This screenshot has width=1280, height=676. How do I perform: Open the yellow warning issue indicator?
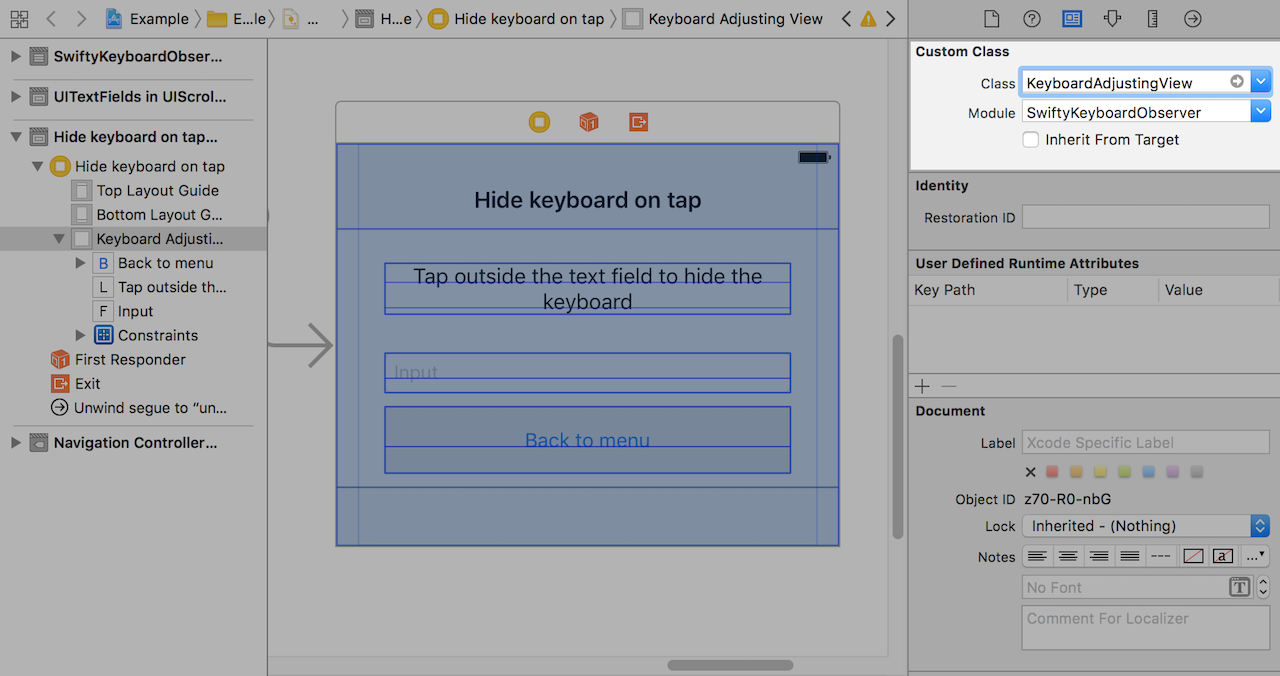point(868,19)
